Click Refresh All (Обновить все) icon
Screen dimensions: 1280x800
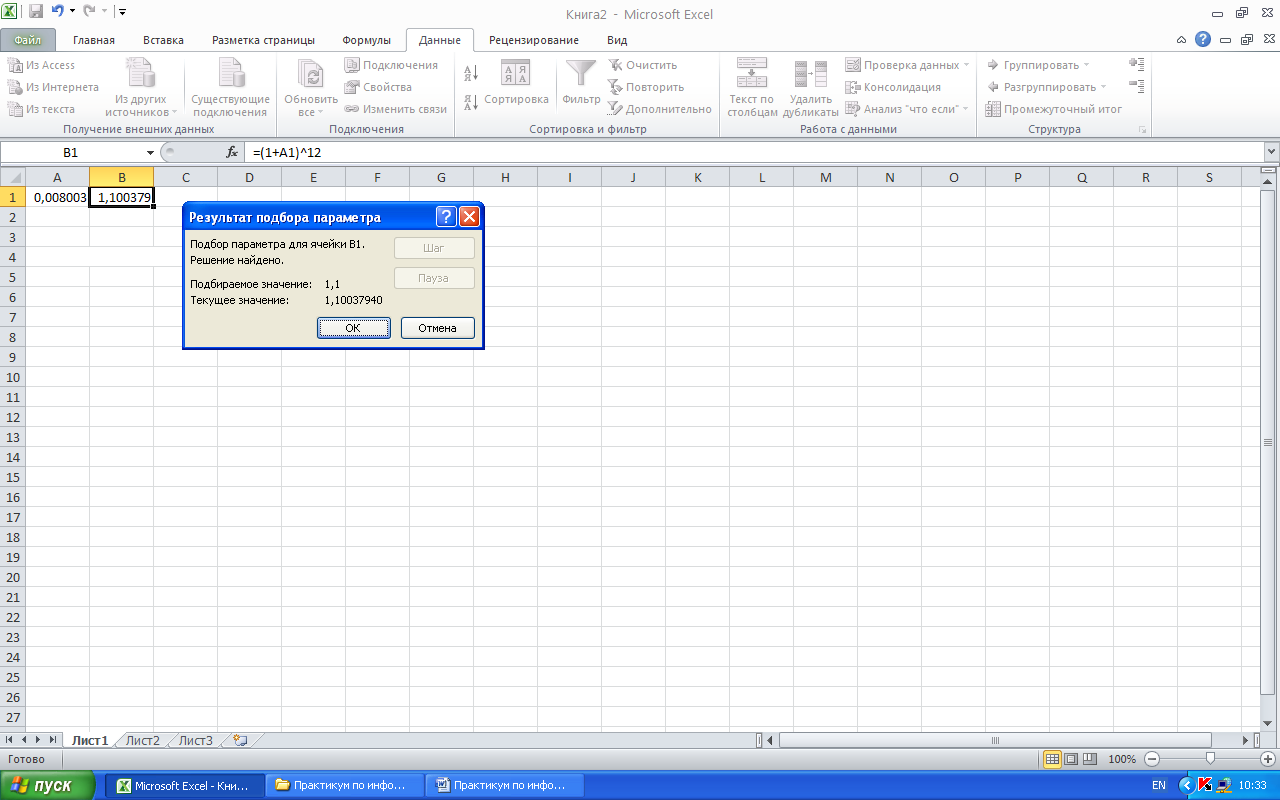(x=311, y=76)
